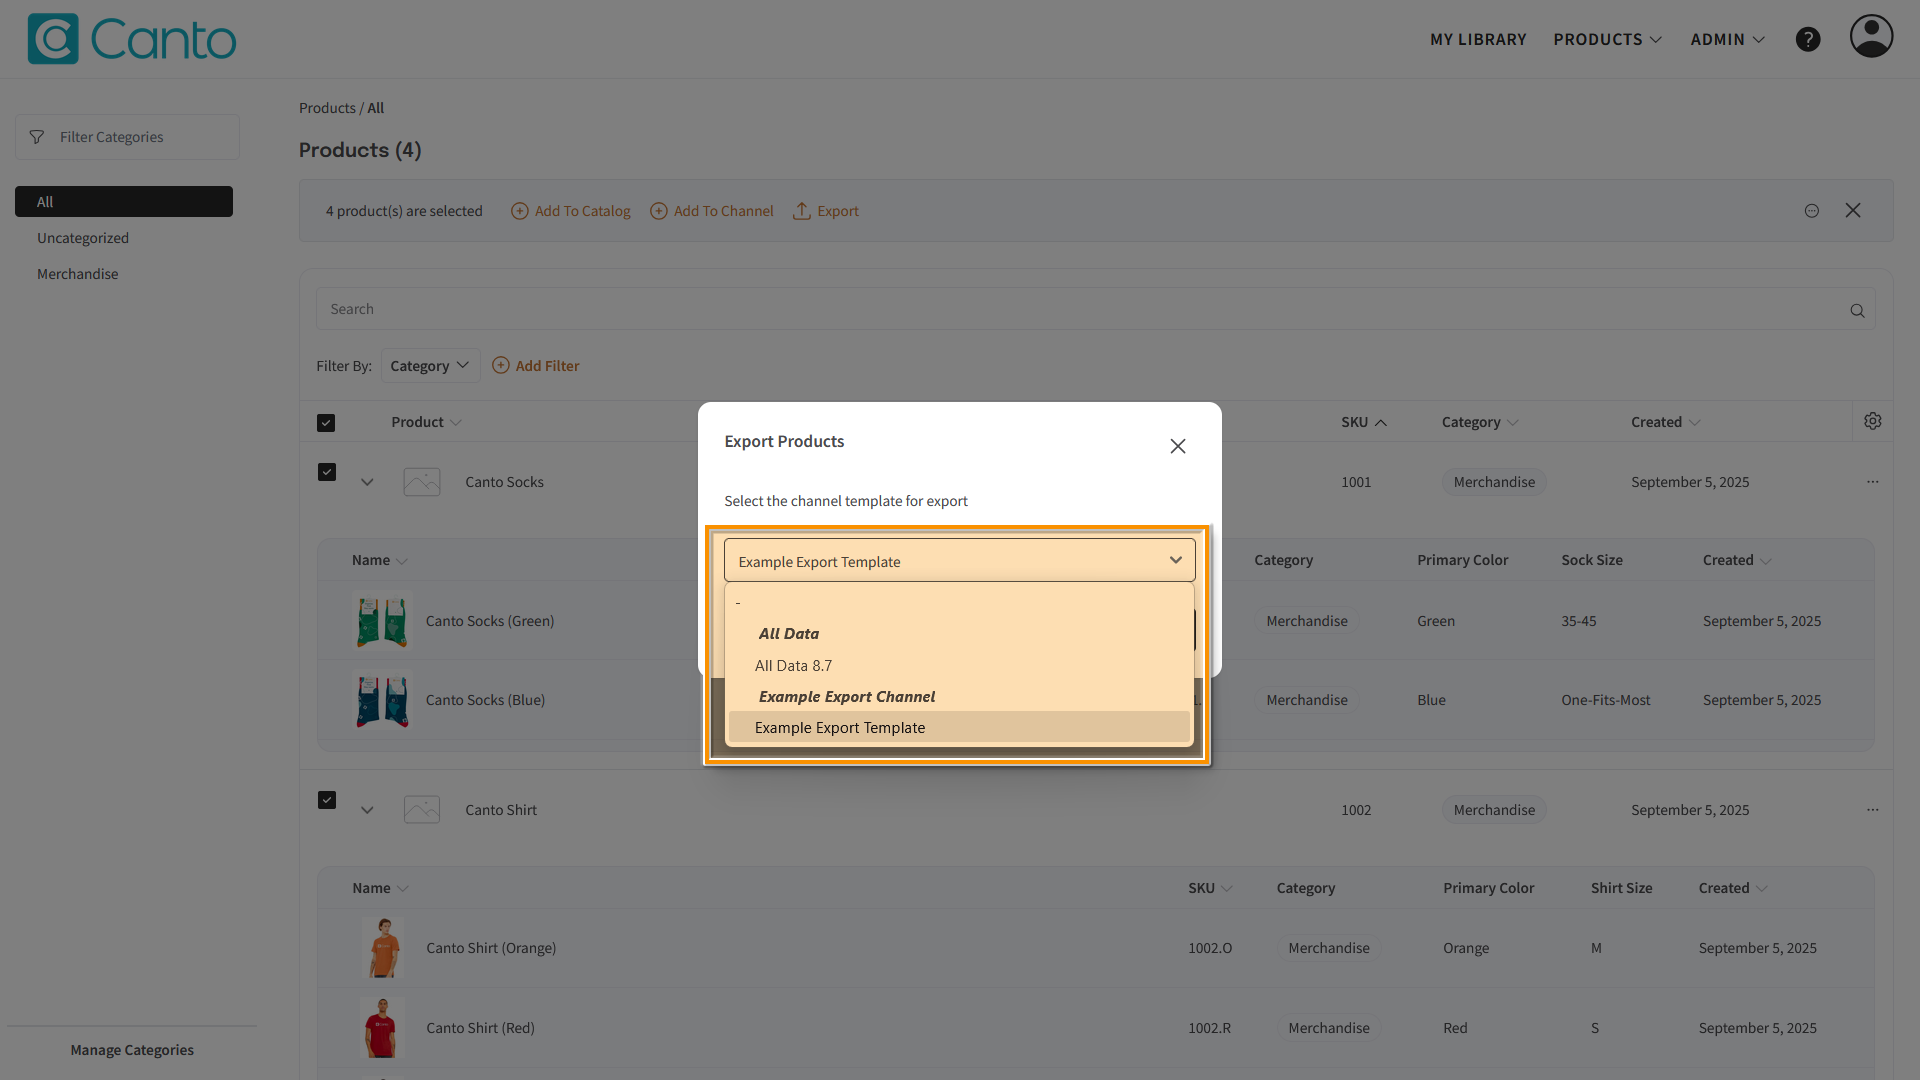1920x1080 pixels.
Task: Open Canto Socks row more-options icon
Action: (1872, 482)
